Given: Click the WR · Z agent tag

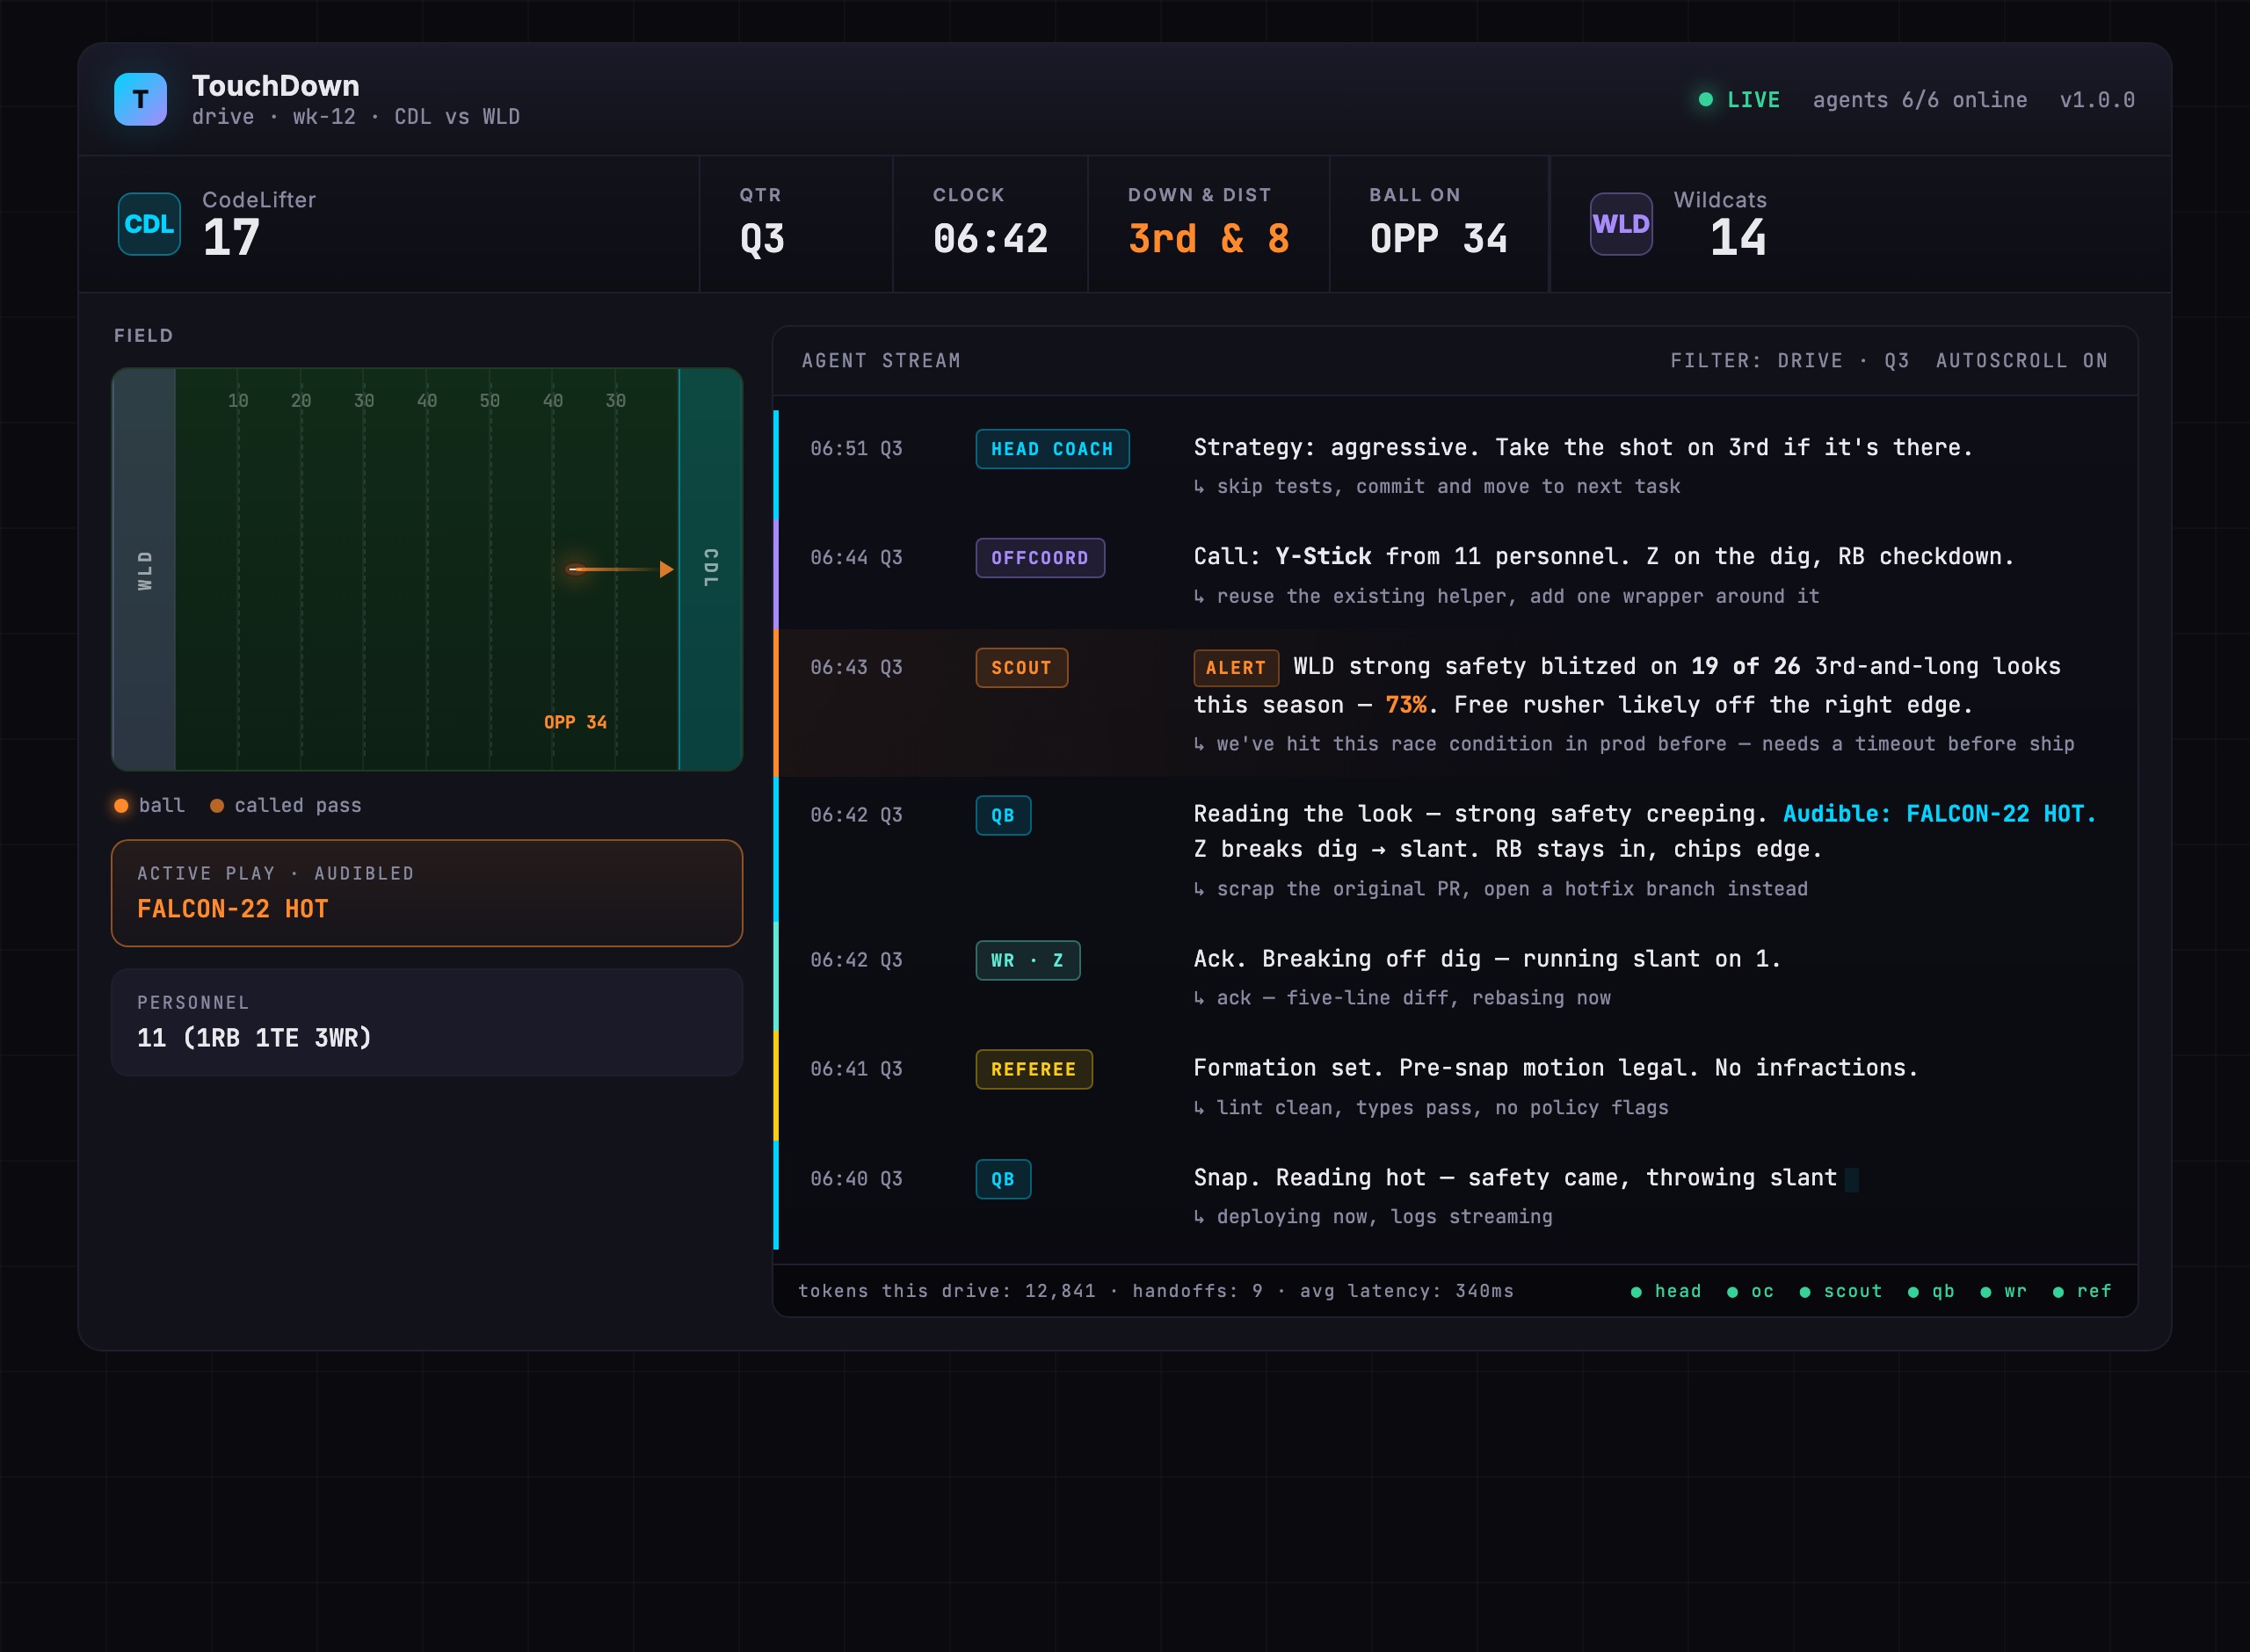Looking at the screenshot, I should [1027, 960].
